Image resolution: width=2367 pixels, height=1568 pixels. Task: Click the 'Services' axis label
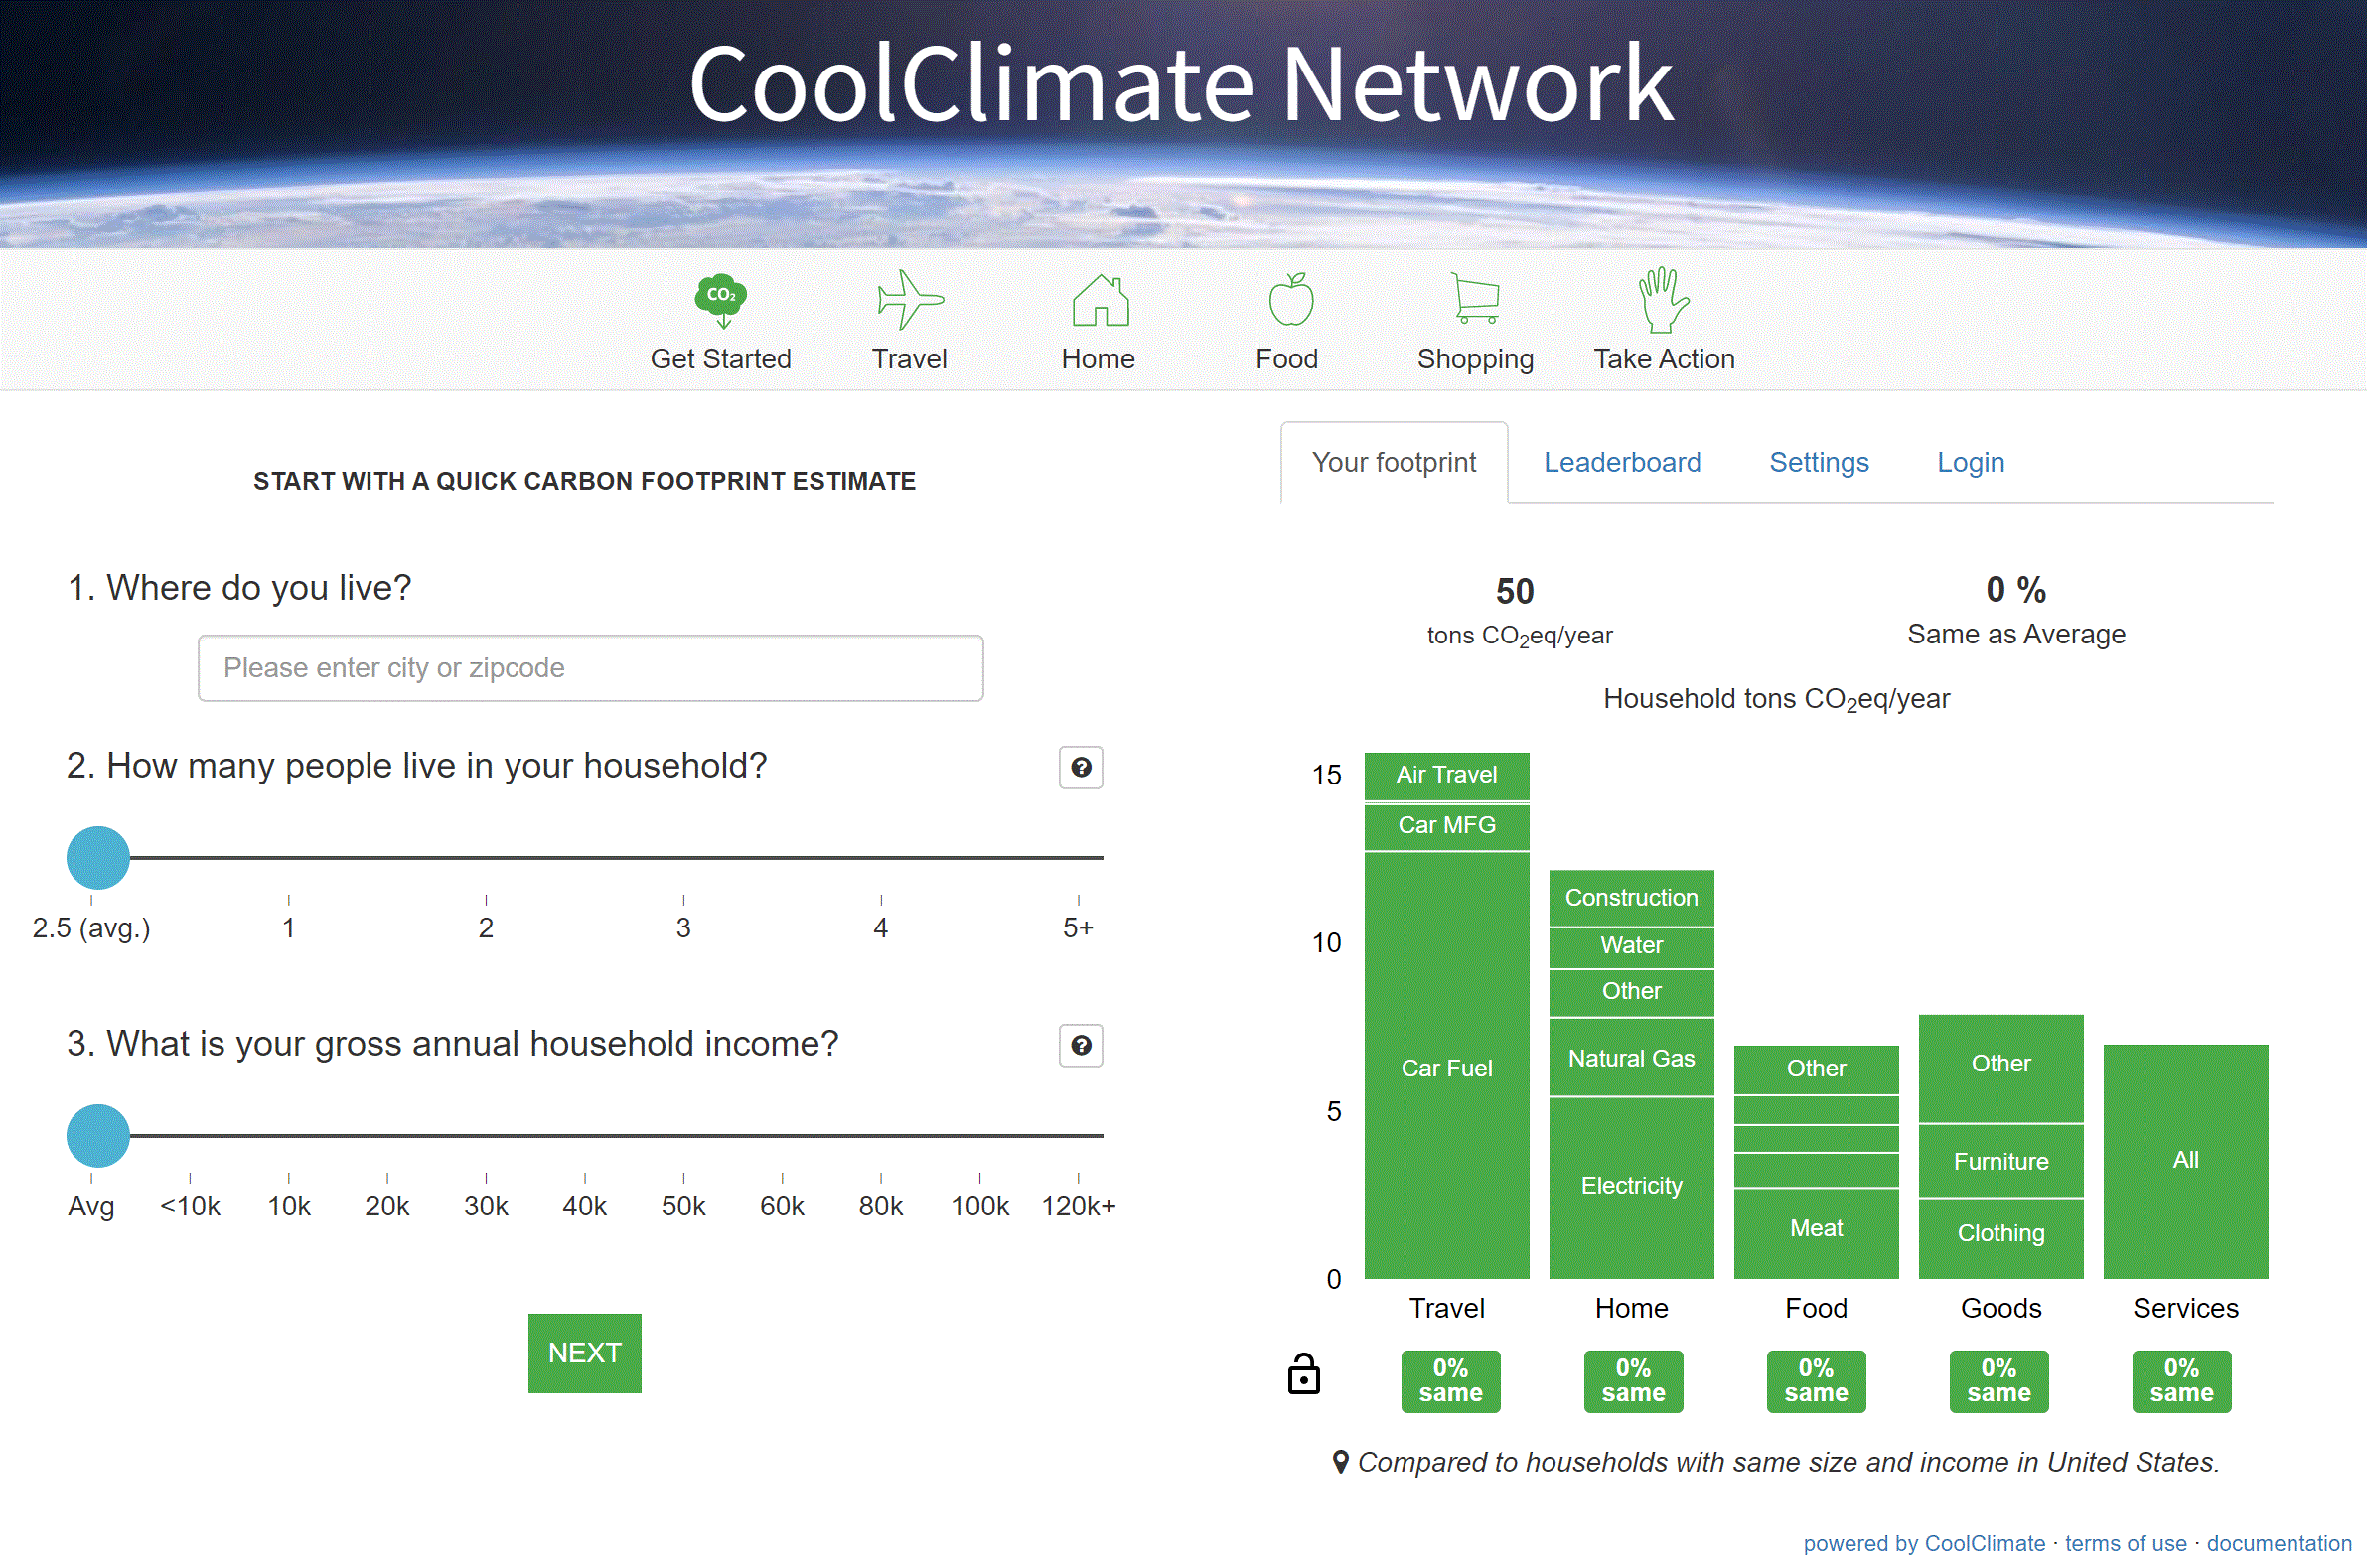[x=2186, y=1308]
